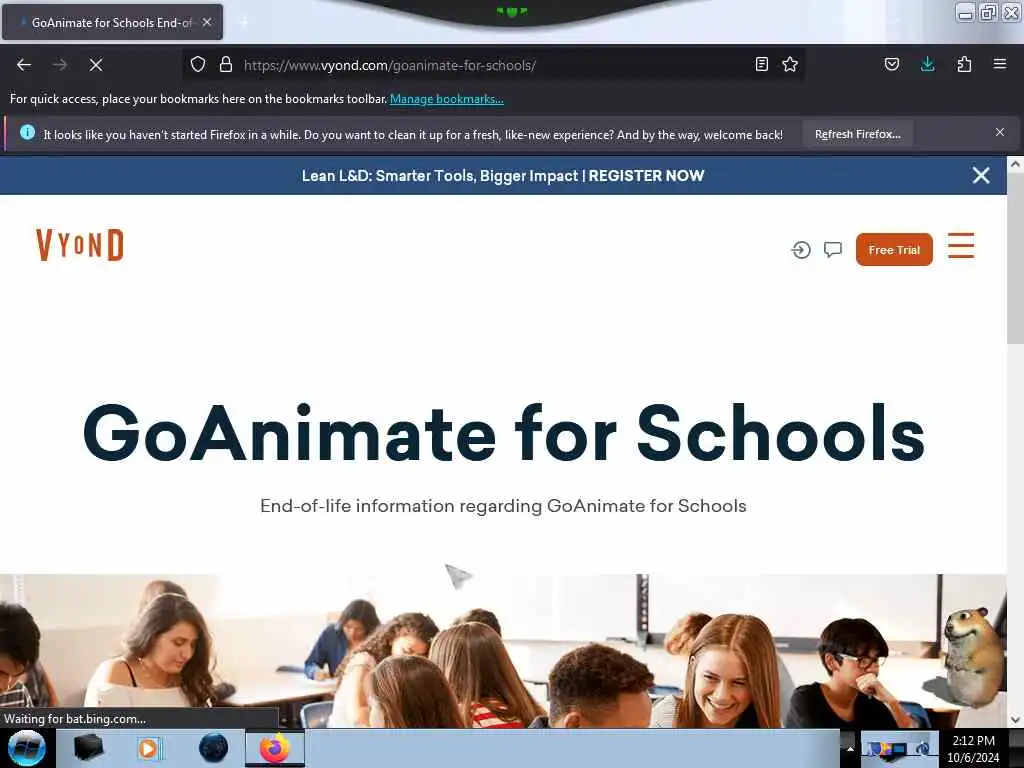Screen dimensions: 1024x768
Task: Click the REGISTER NOW banner link
Action: [x=646, y=176]
